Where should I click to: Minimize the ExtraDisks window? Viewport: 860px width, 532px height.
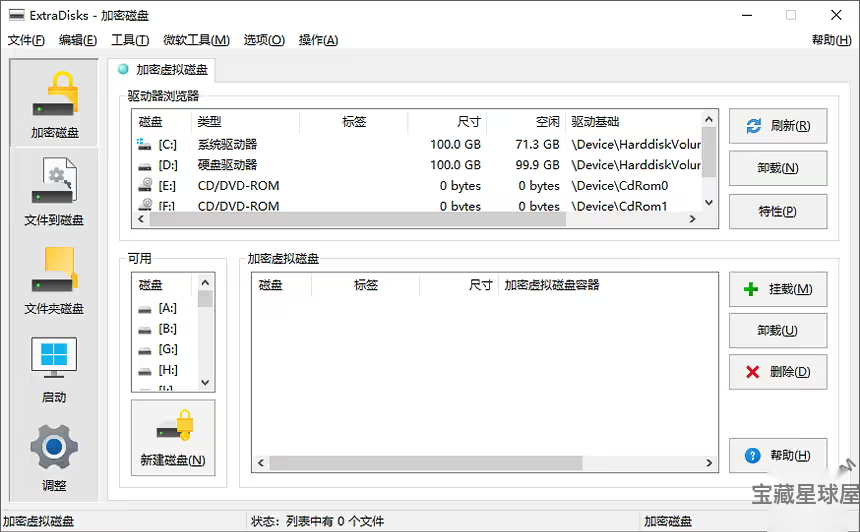point(747,15)
